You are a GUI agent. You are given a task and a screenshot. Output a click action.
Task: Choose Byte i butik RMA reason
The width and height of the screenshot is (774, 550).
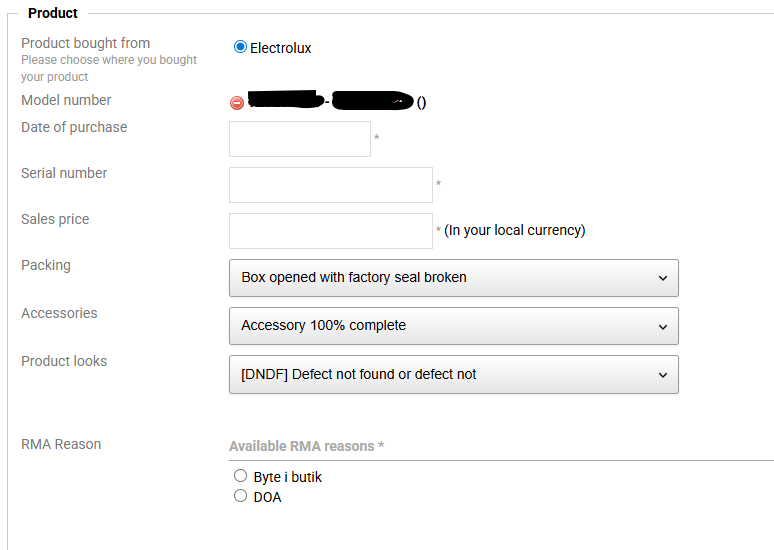tap(240, 476)
